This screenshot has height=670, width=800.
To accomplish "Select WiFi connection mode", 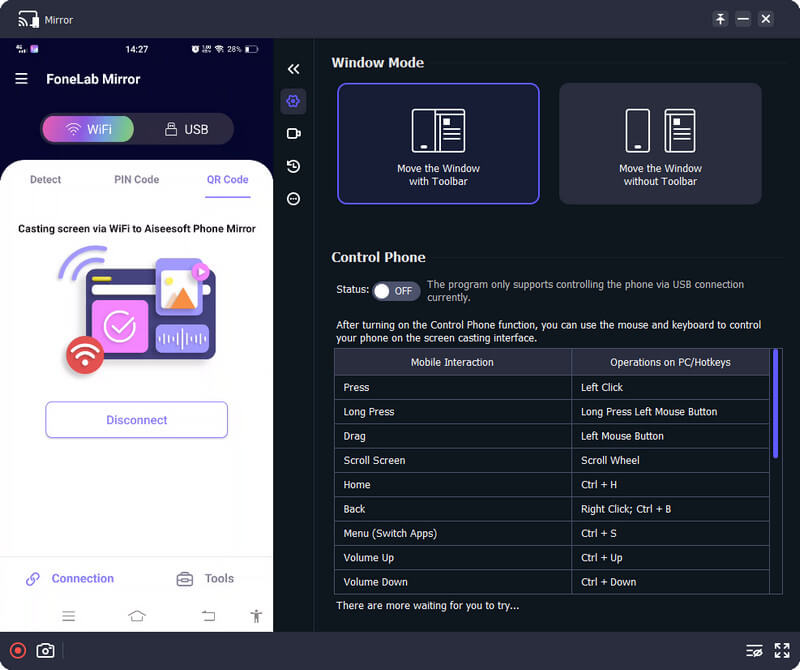I will 88,129.
